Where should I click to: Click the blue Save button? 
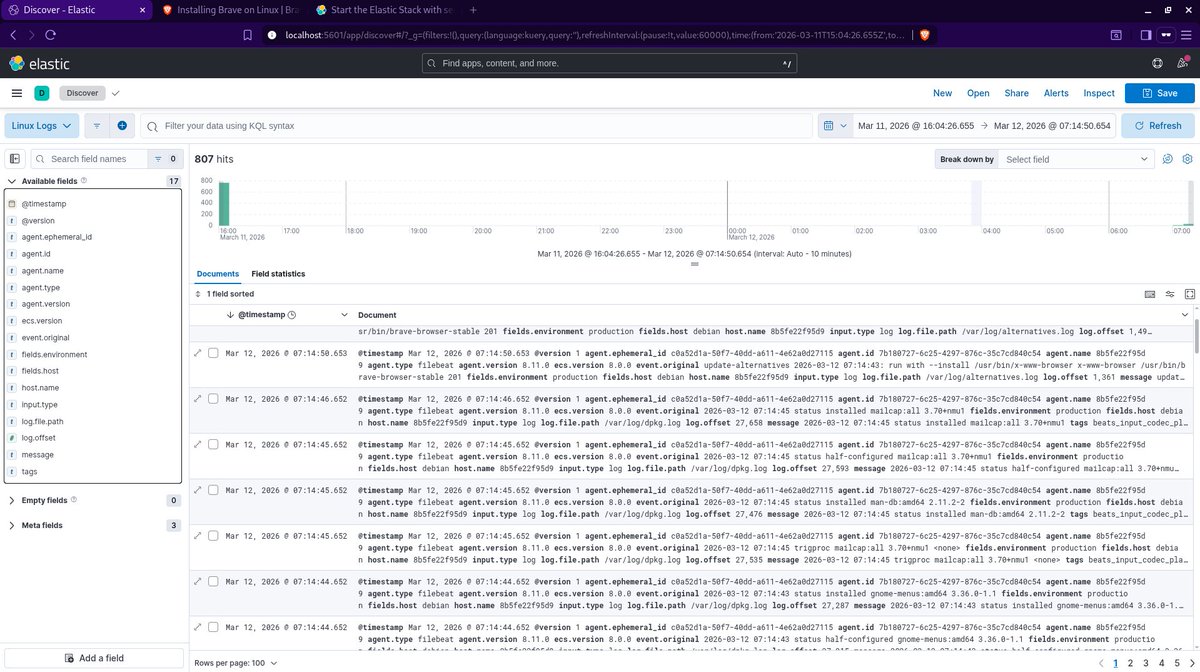[x=1159, y=93]
